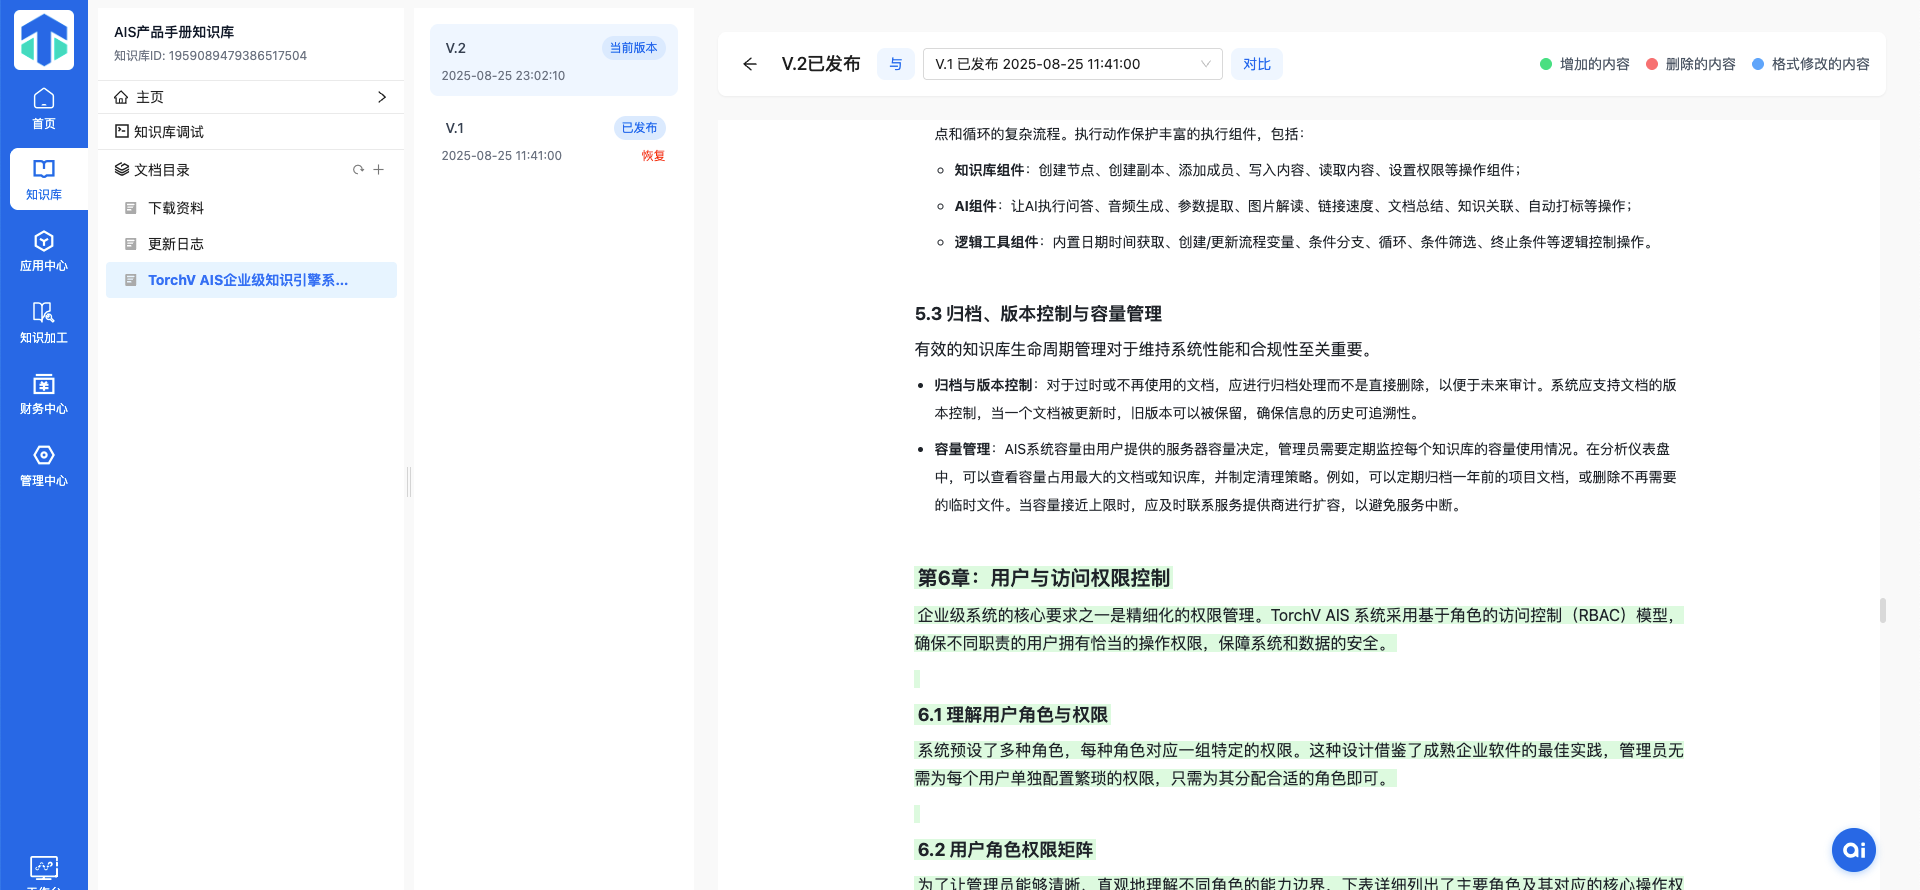This screenshot has width=1920, height=890.
Task: Click the 已发布 badge on V.1
Action: tap(640, 128)
